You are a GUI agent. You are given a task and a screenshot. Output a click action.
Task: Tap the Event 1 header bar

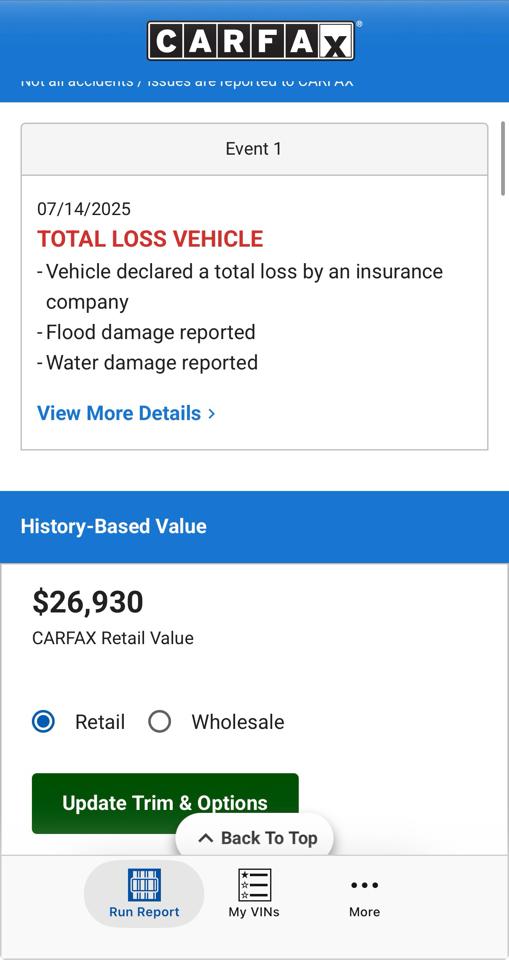[x=254, y=149]
